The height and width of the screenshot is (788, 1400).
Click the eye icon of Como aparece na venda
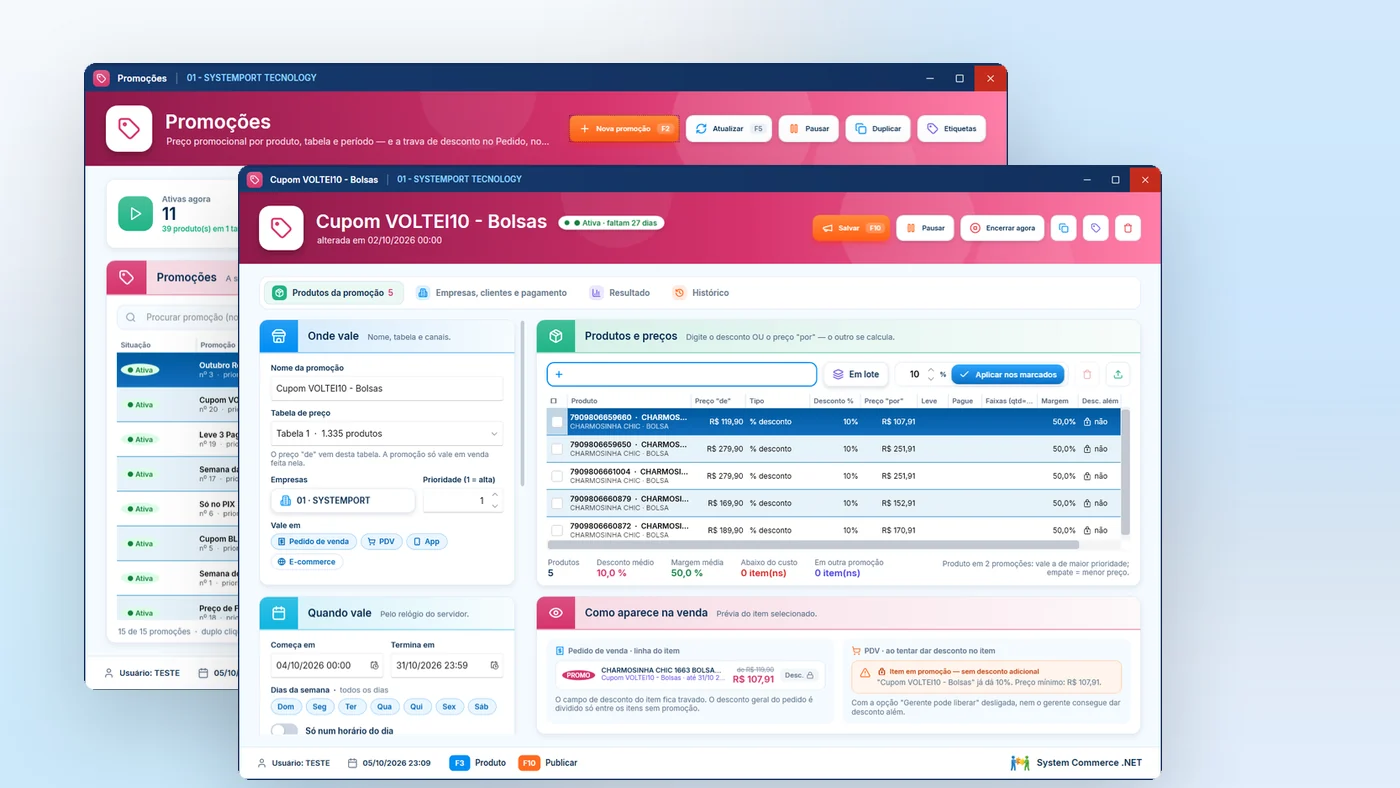pyautogui.click(x=556, y=613)
